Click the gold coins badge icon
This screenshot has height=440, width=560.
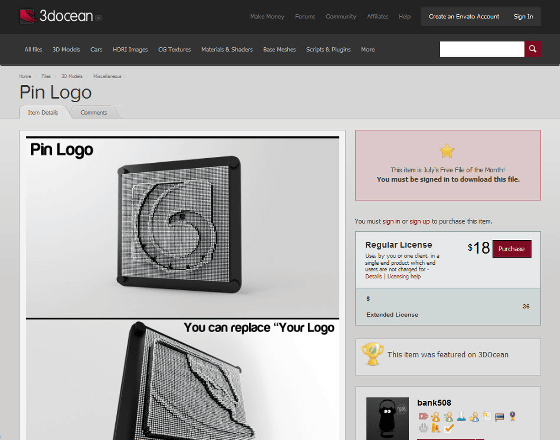point(436,428)
